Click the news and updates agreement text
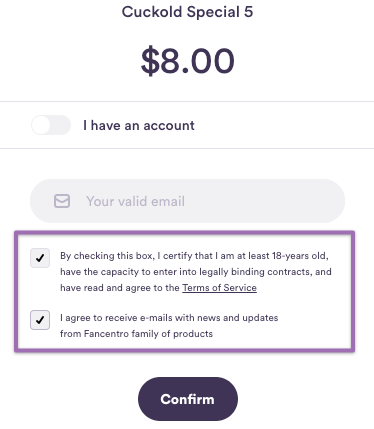Image resolution: width=374 pixels, height=429 pixels. tap(169, 326)
